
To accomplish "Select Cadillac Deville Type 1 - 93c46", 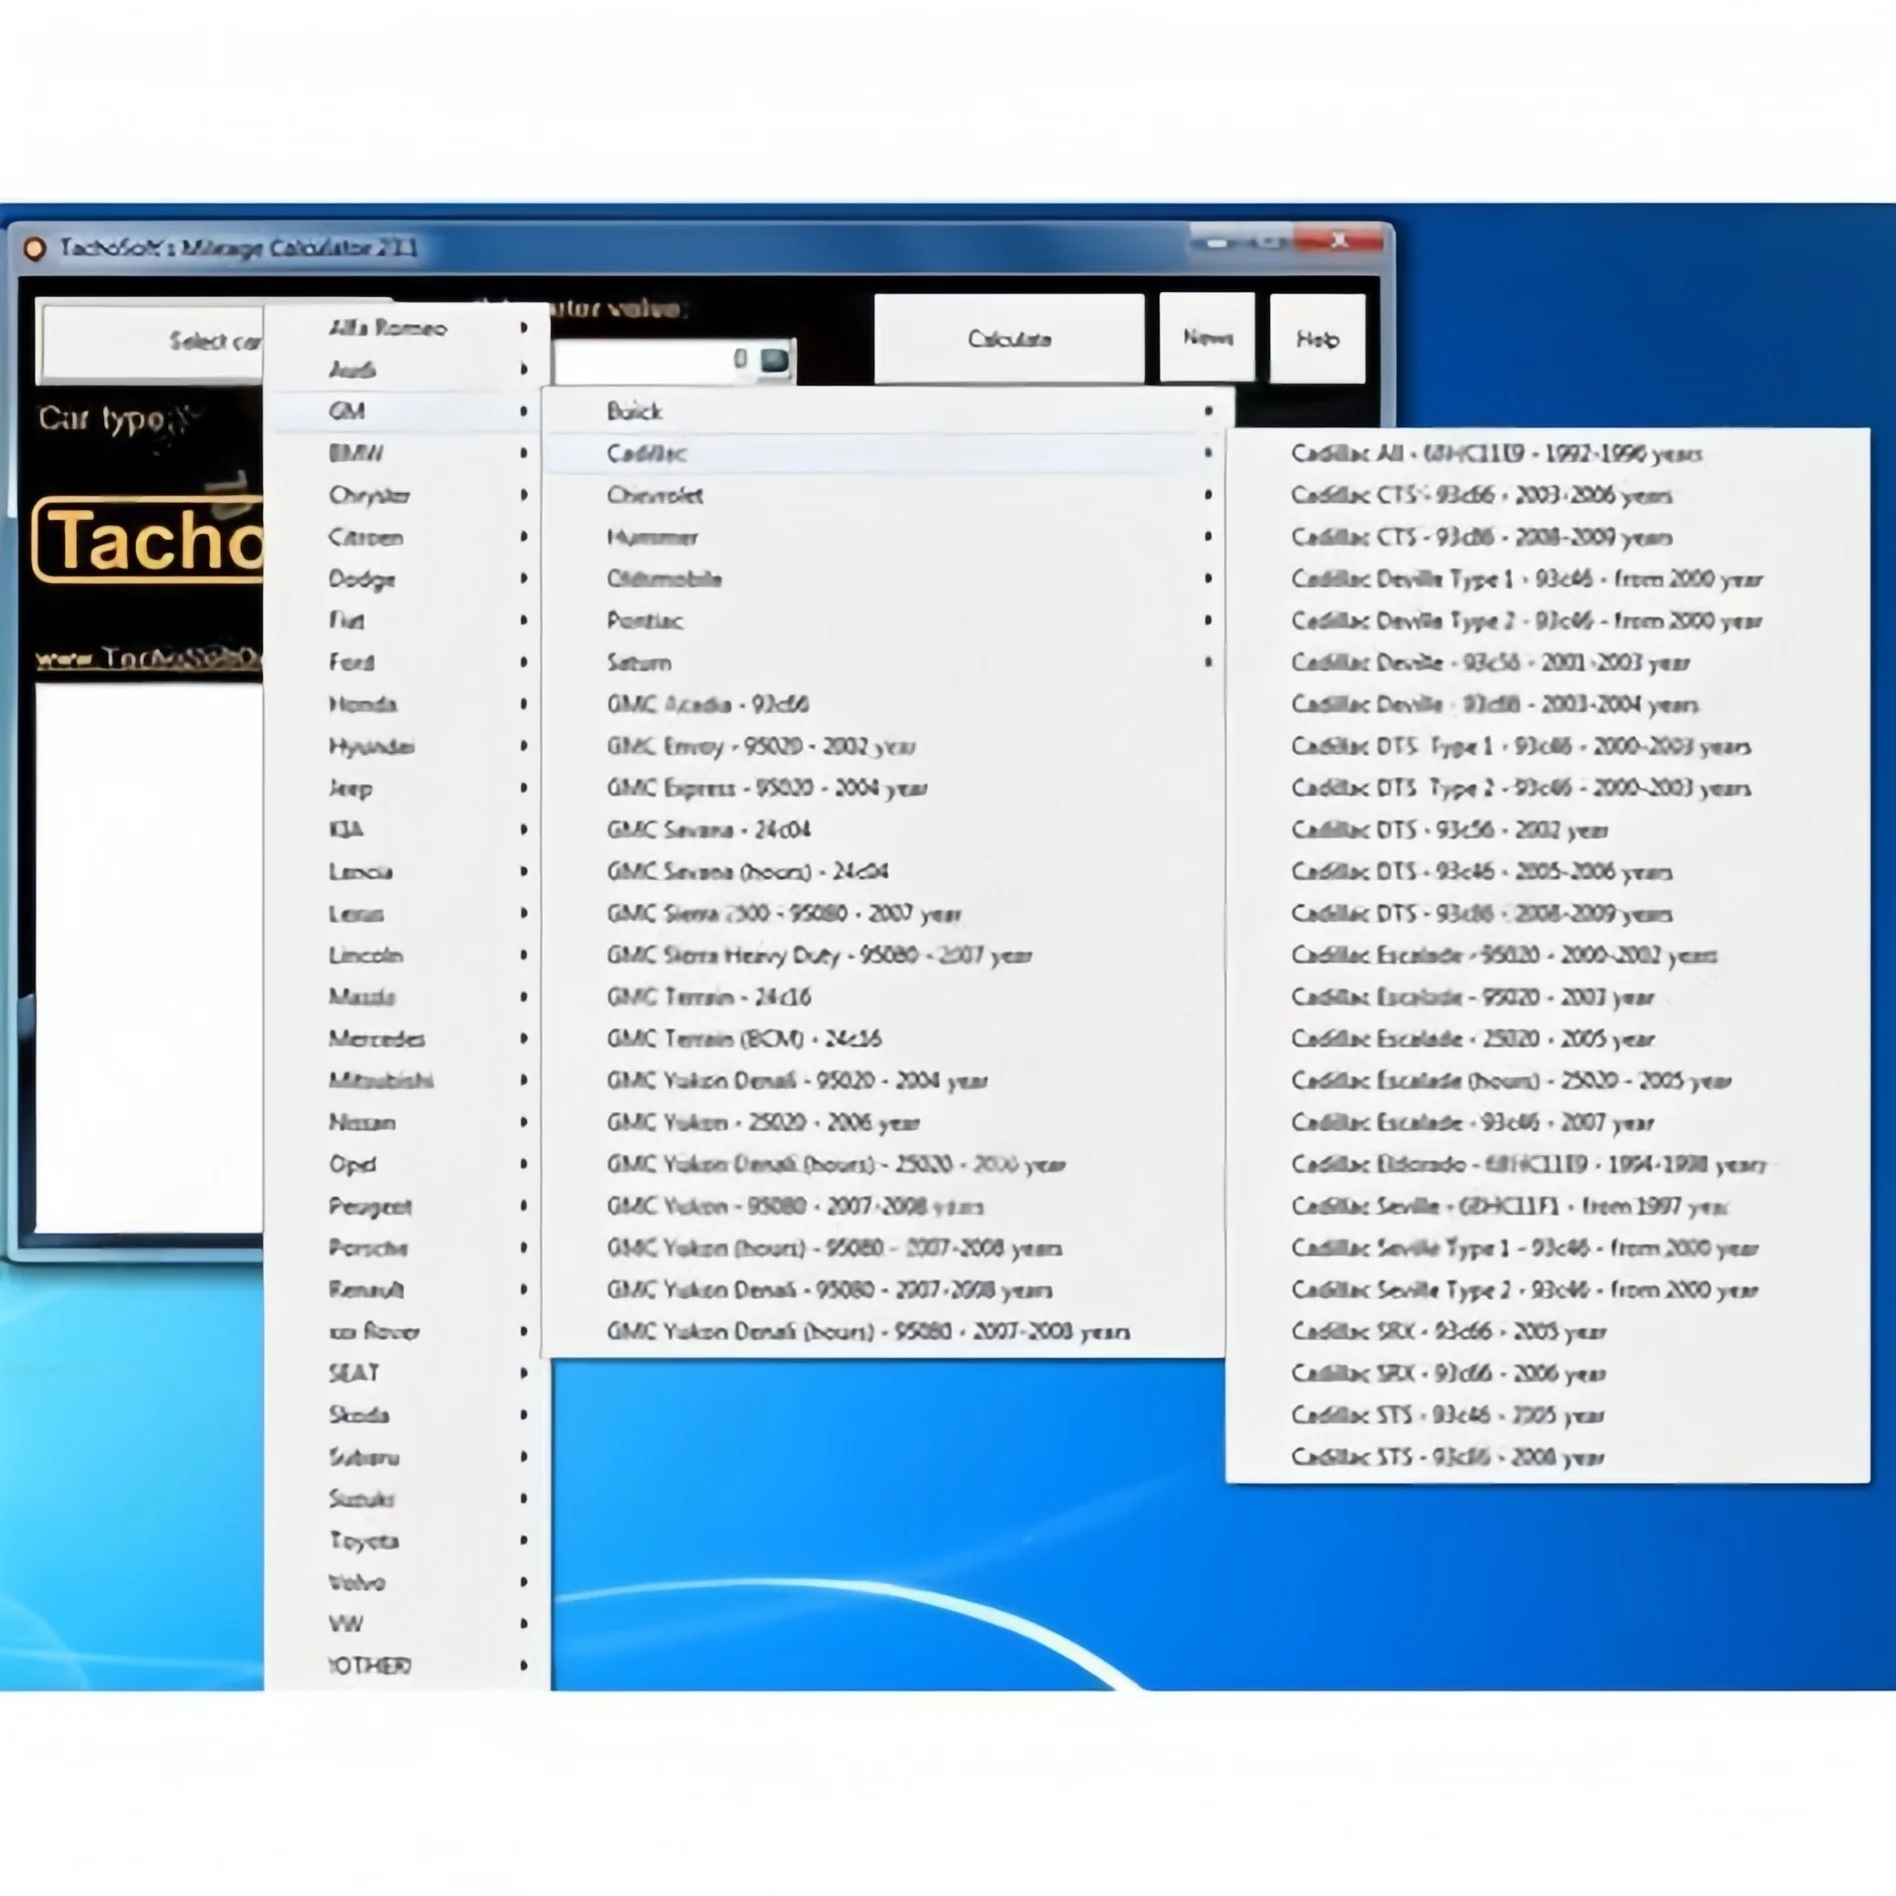I will point(1548,579).
